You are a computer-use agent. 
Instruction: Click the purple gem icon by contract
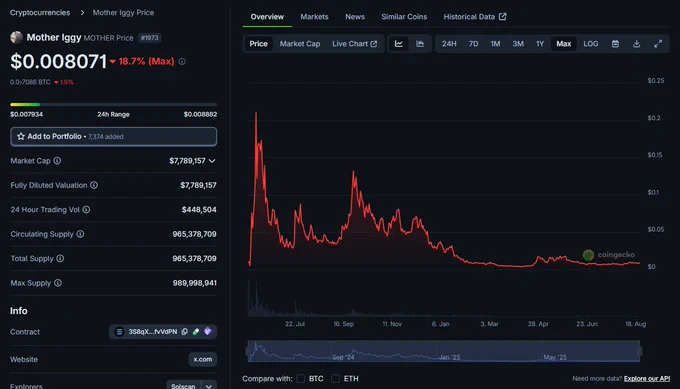point(208,332)
